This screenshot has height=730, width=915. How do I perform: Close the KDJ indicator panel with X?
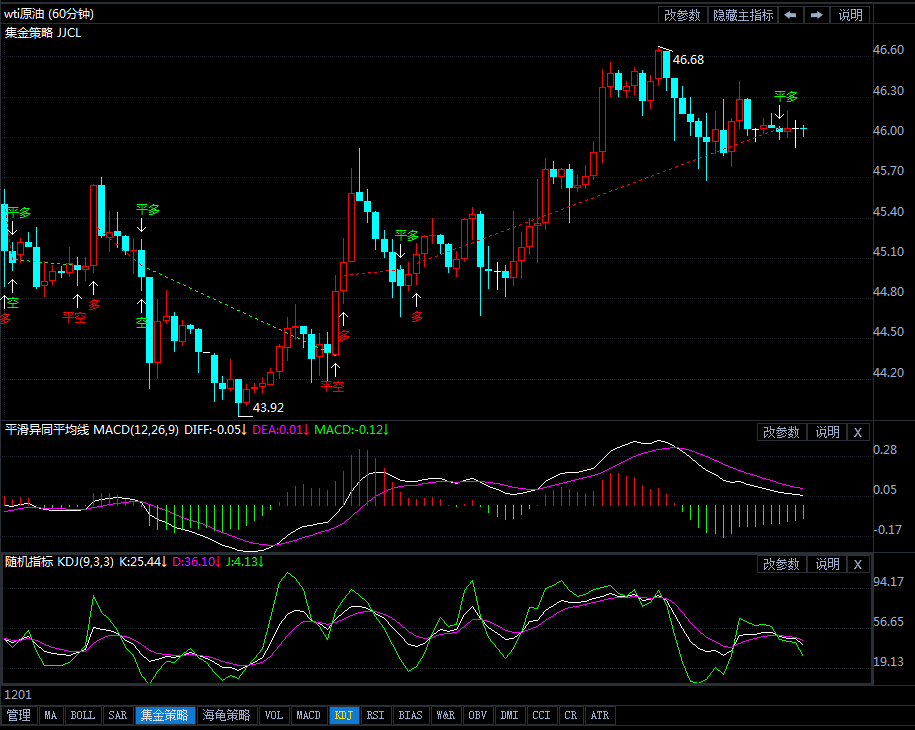[x=857, y=564]
